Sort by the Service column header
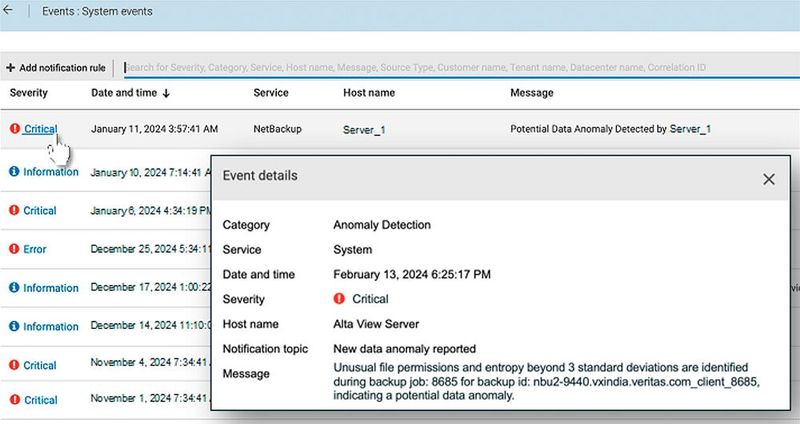Image resolution: width=800 pixels, height=424 pixels. 270,93
